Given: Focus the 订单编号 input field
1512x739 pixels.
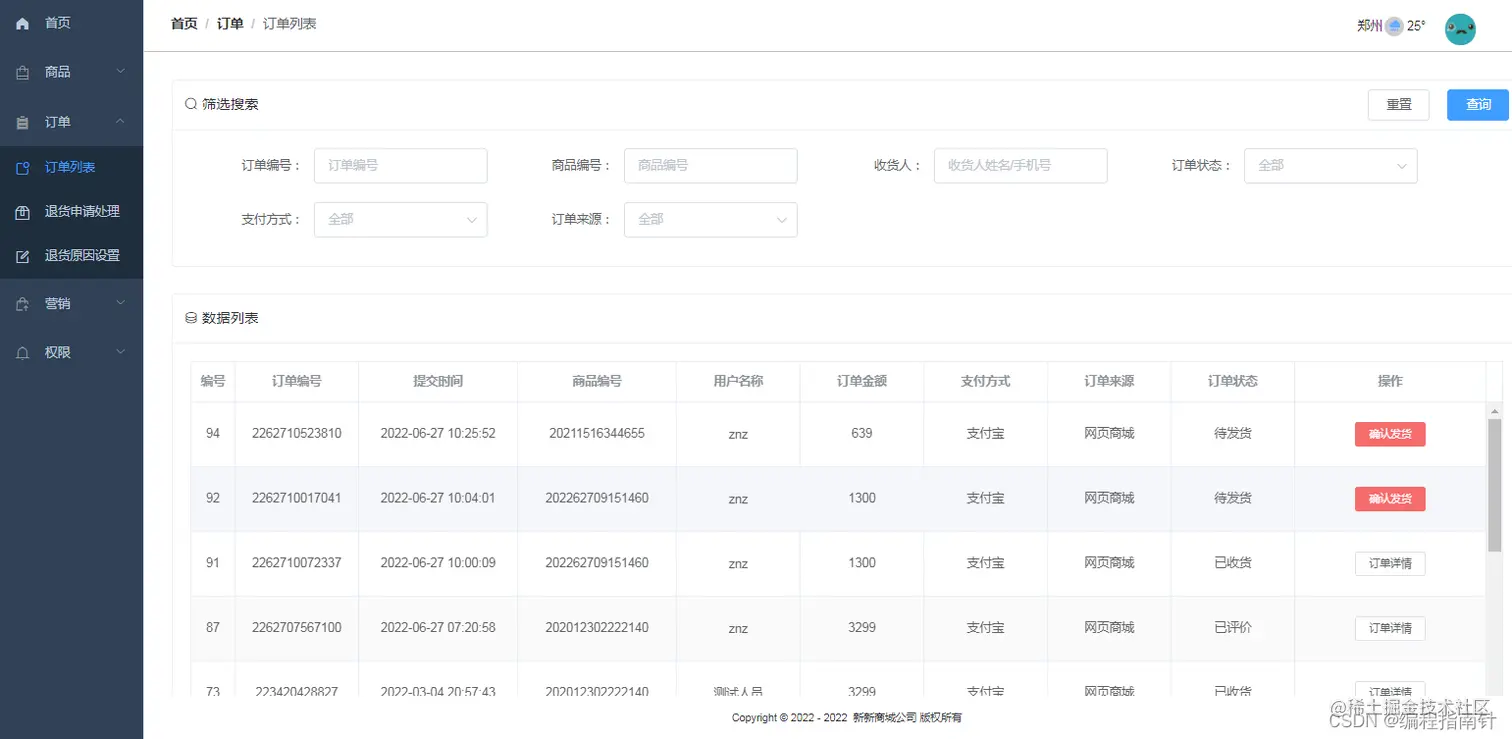Looking at the screenshot, I should 400,166.
